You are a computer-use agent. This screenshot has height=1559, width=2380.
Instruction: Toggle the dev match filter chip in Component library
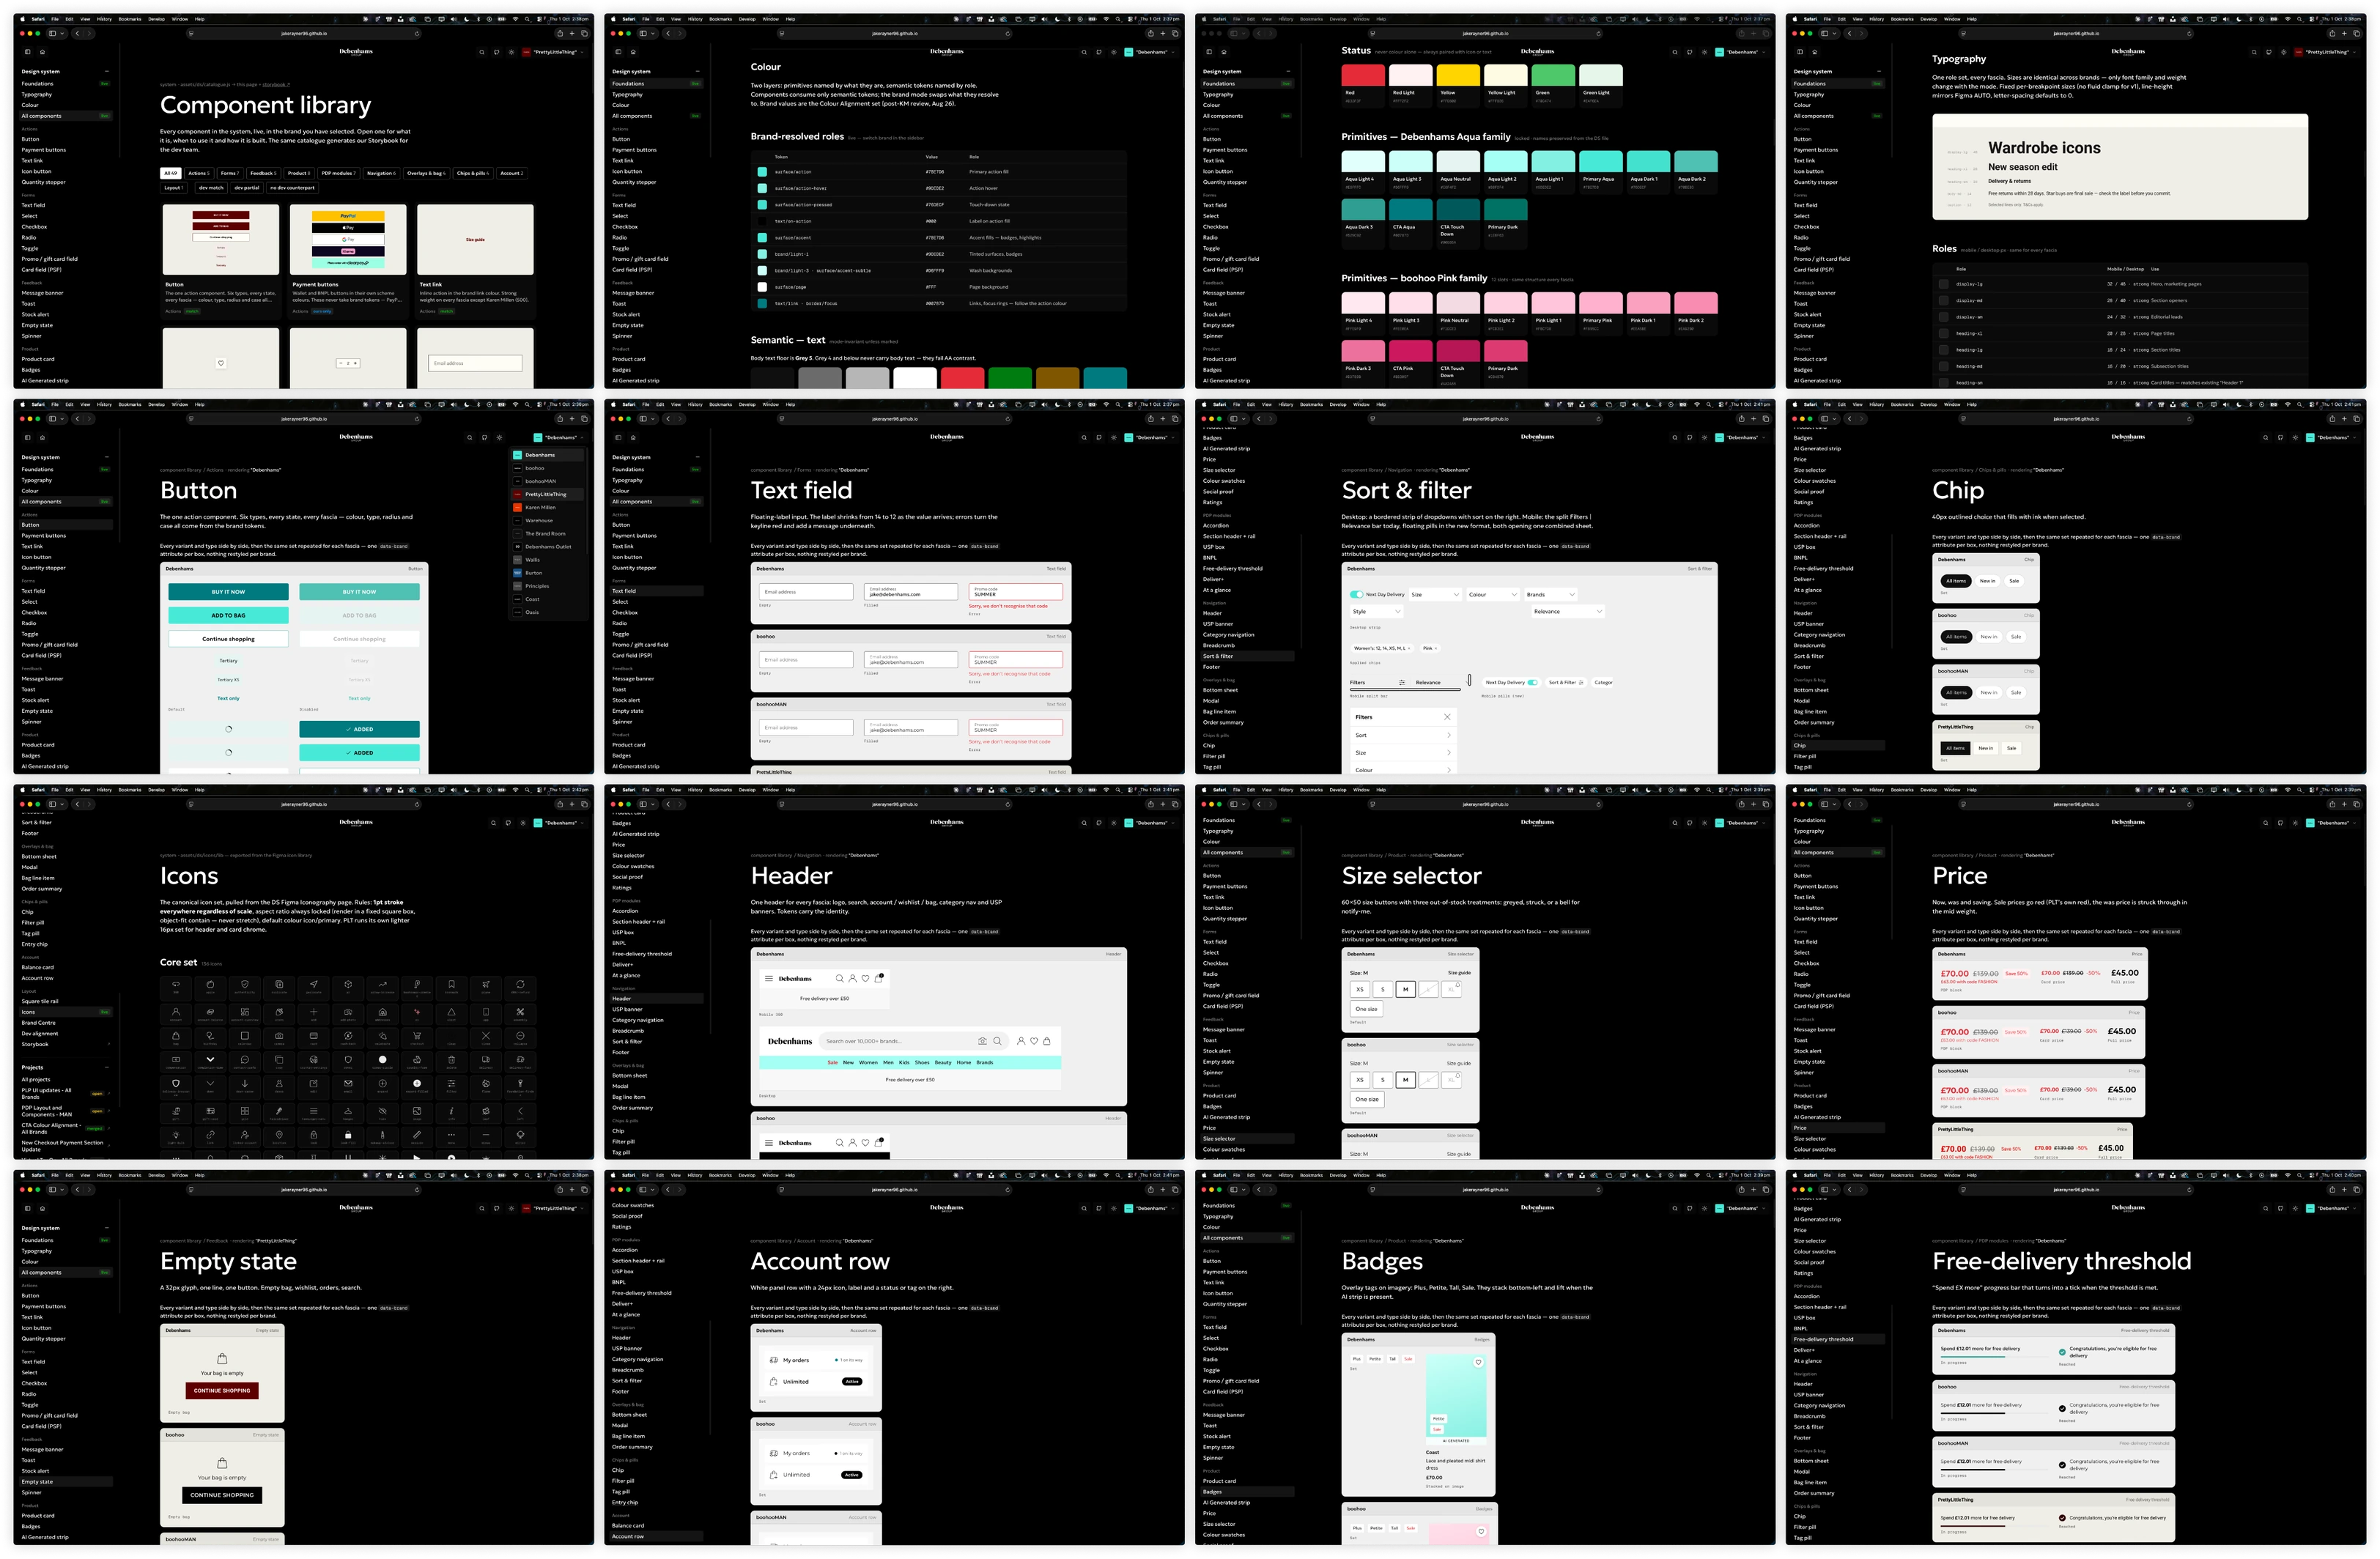pyautogui.click(x=211, y=187)
